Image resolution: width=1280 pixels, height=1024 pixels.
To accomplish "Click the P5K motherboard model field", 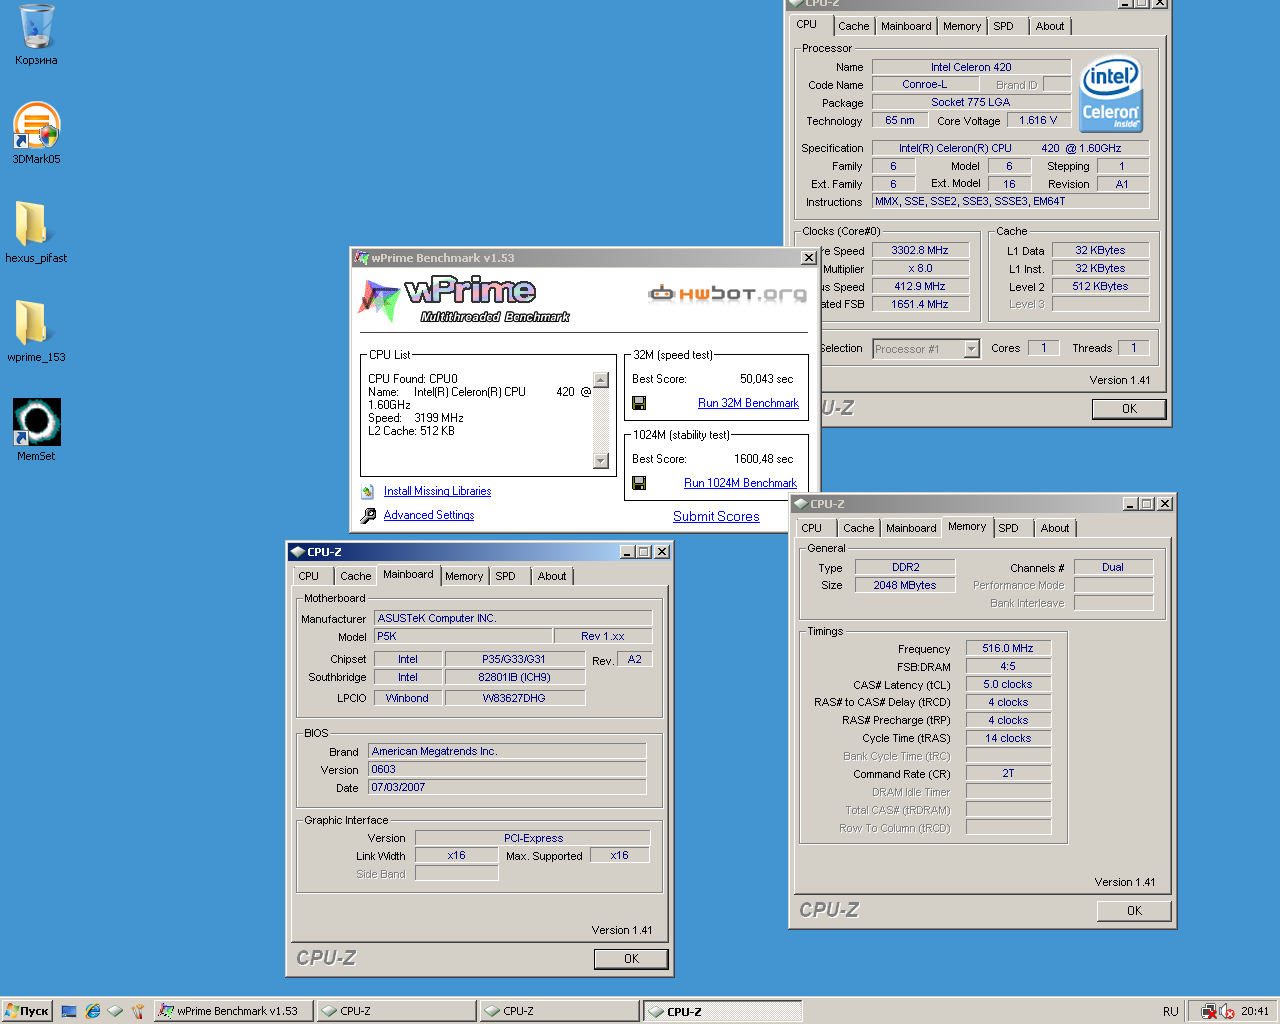I will pyautogui.click(x=463, y=636).
